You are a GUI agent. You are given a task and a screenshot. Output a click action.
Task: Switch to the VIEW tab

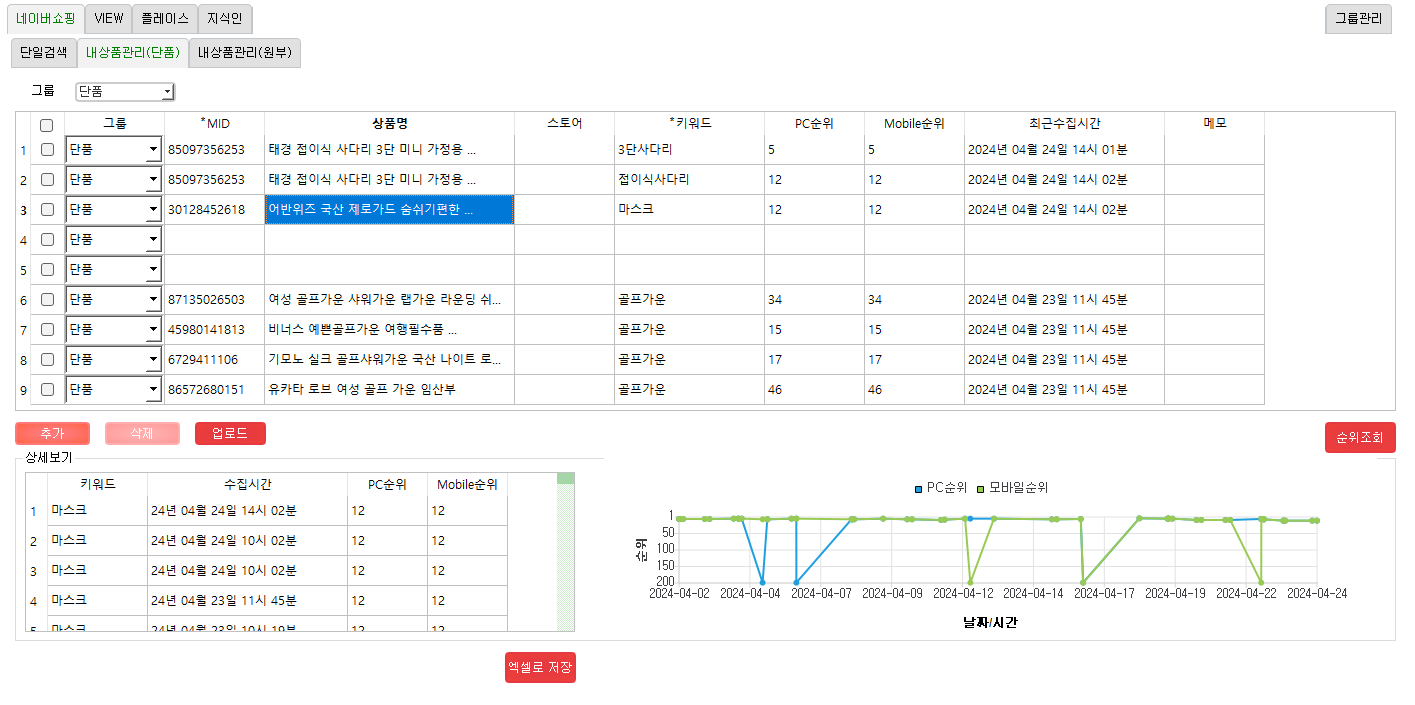108,18
